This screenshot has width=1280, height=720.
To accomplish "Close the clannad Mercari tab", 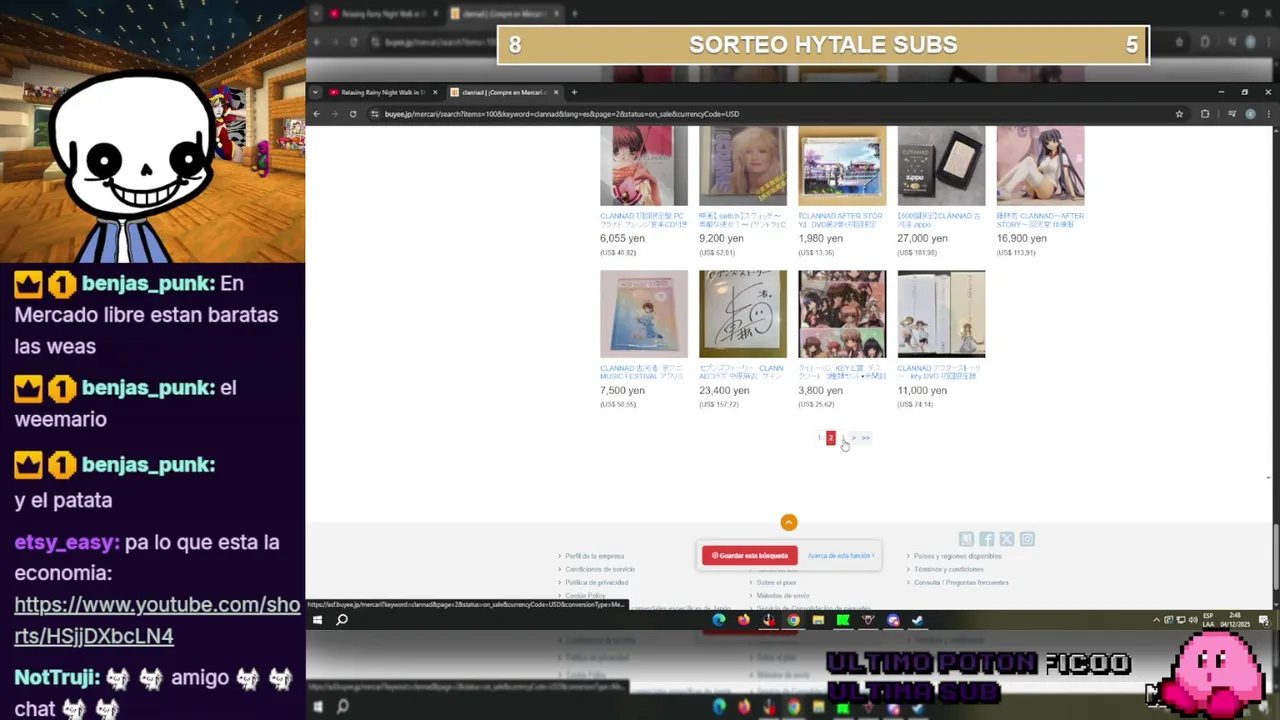I will tap(556, 92).
